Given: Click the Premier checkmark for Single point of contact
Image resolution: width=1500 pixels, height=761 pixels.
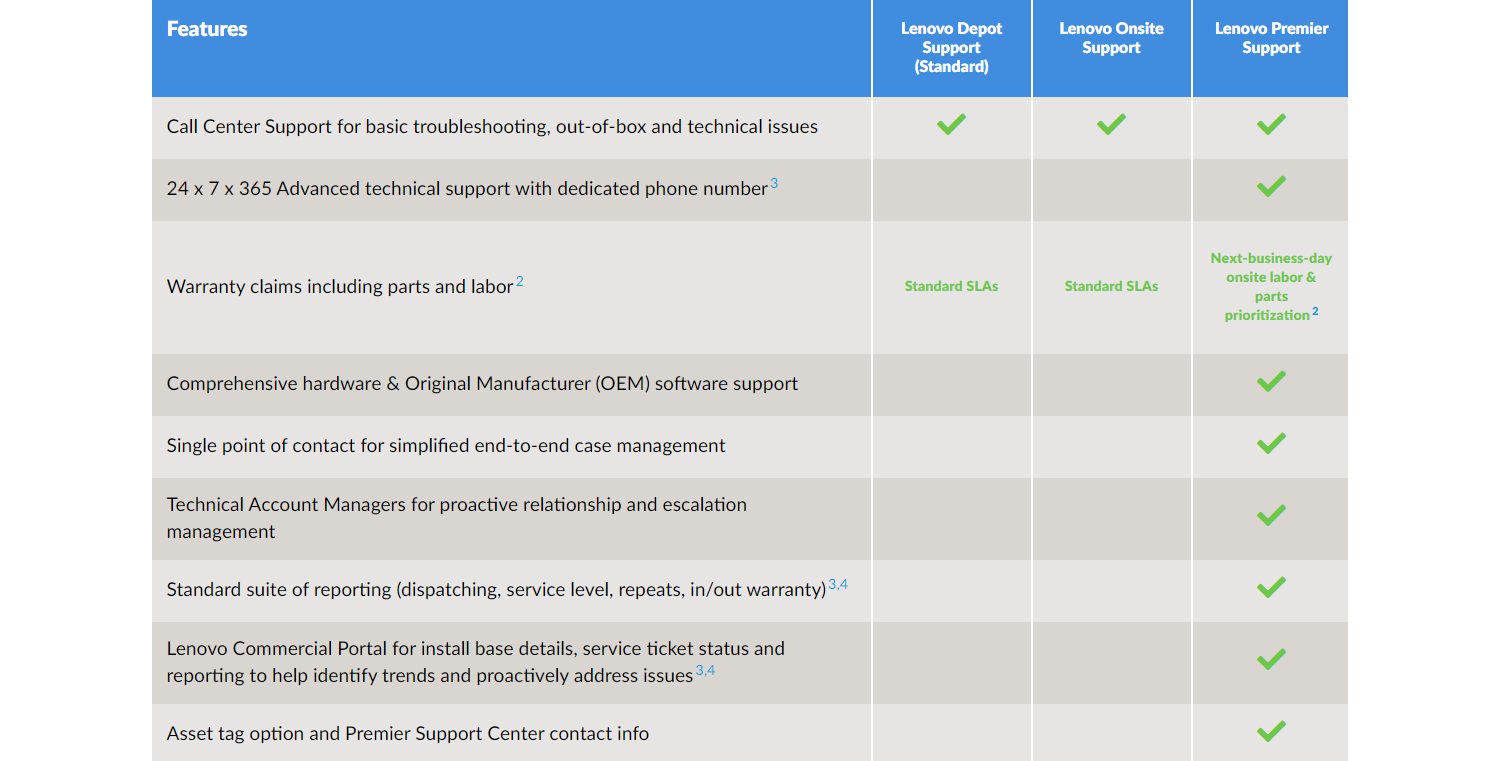Looking at the screenshot, I should click(1271, 444).
